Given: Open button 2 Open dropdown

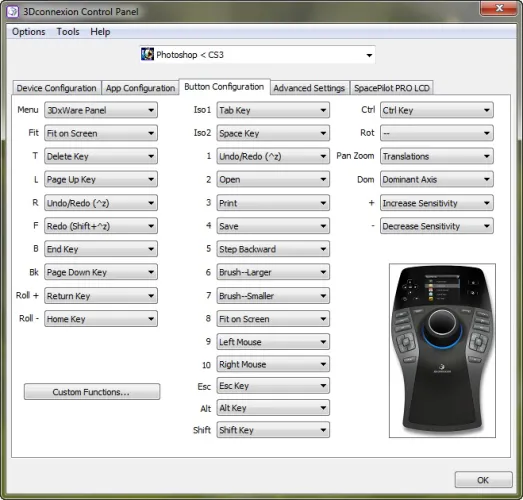Looking at the screenshot, I should [x=273, y=179].
